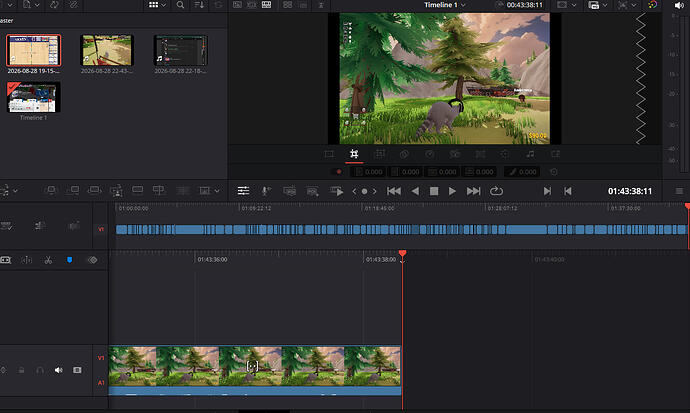
Task: Jump to the first frame
Action: tap(393, 191)
